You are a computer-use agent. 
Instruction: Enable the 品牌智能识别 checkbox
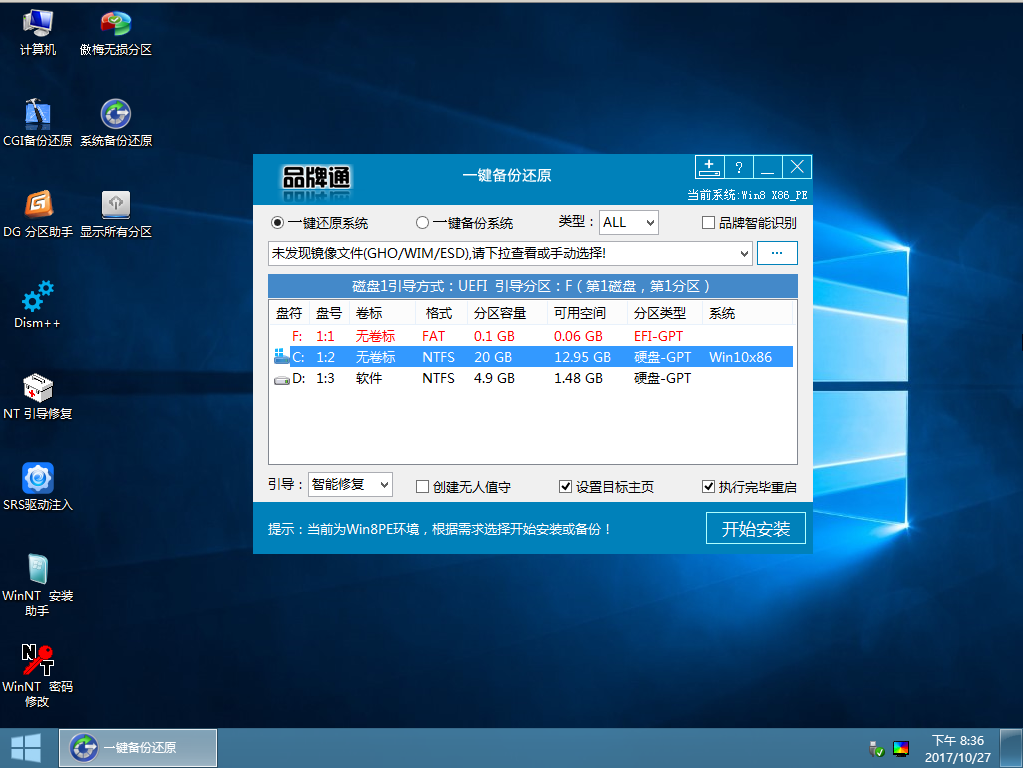(709, 223)
